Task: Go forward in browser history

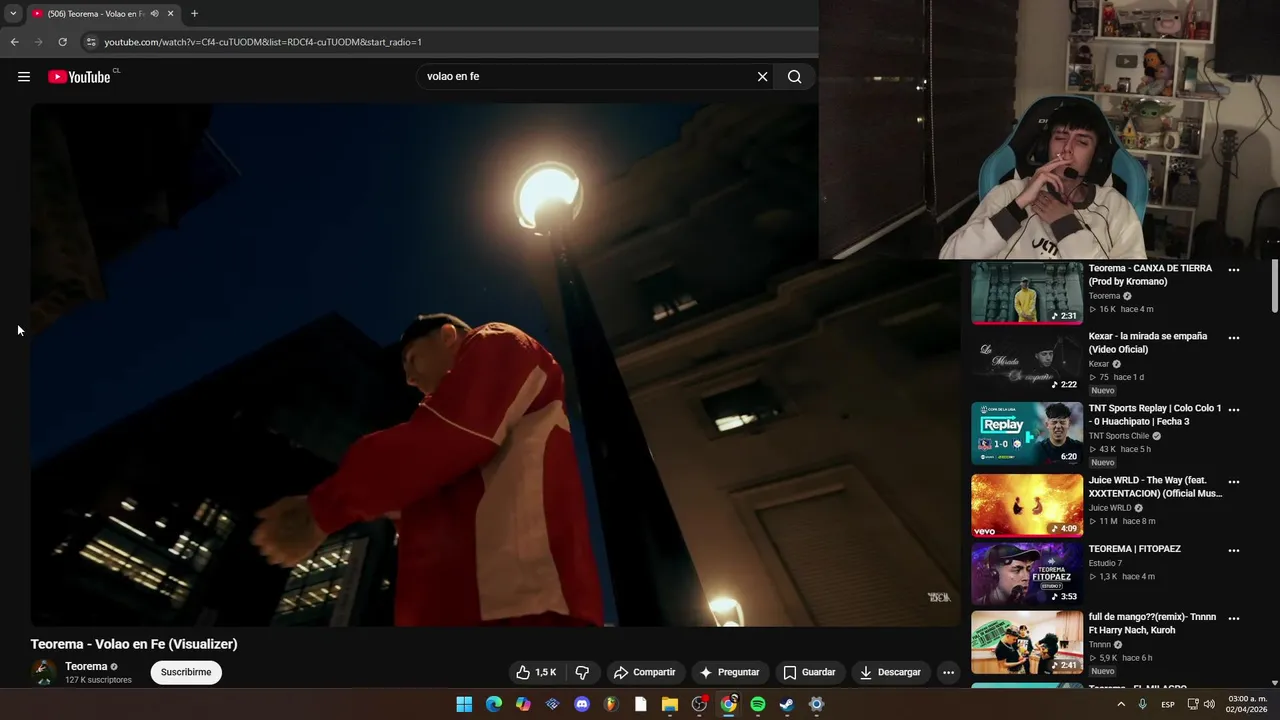Action: [x=39, y=42]
